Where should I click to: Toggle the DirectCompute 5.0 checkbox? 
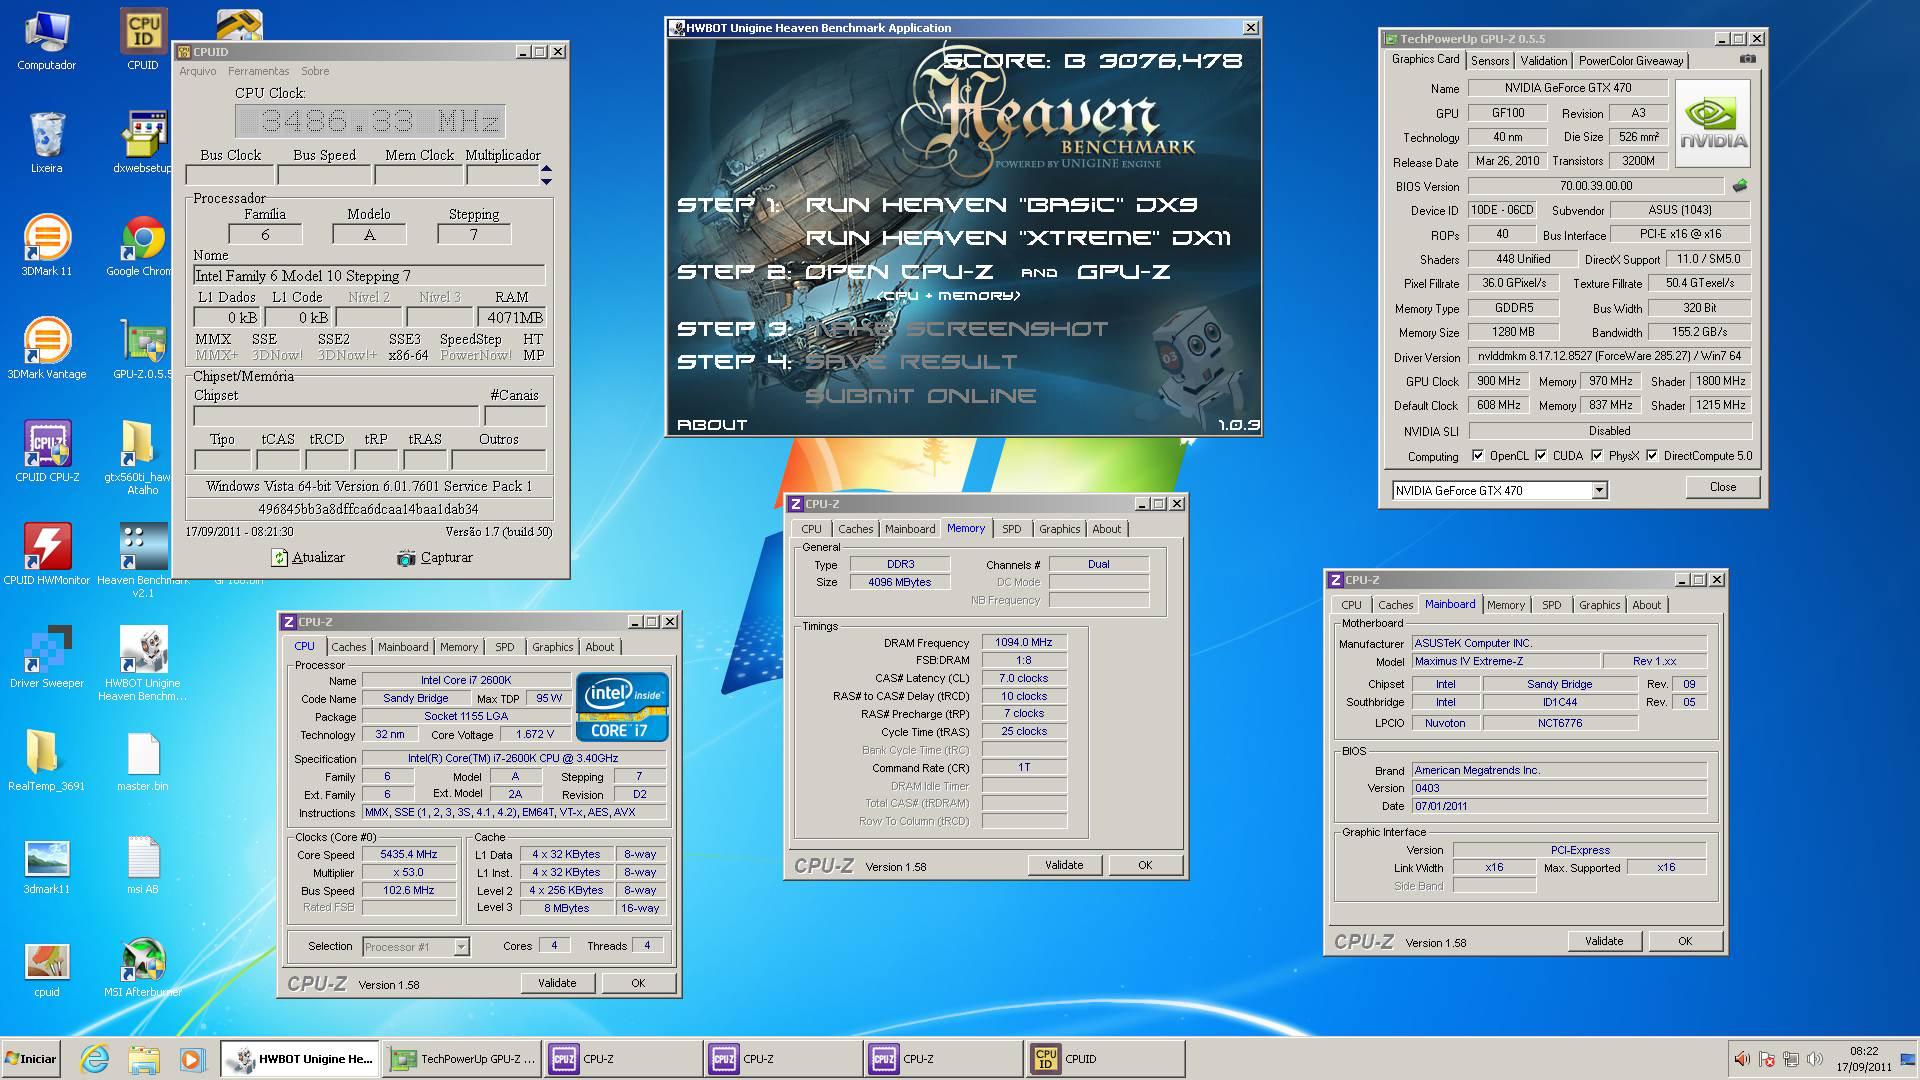[1652, 456]
